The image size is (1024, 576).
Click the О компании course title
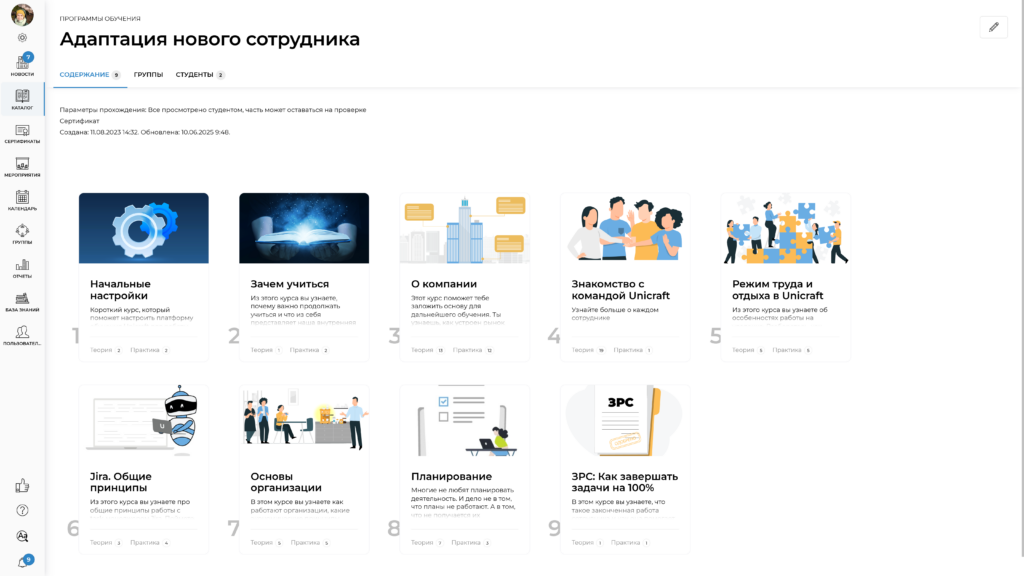[x=444, y=284]
